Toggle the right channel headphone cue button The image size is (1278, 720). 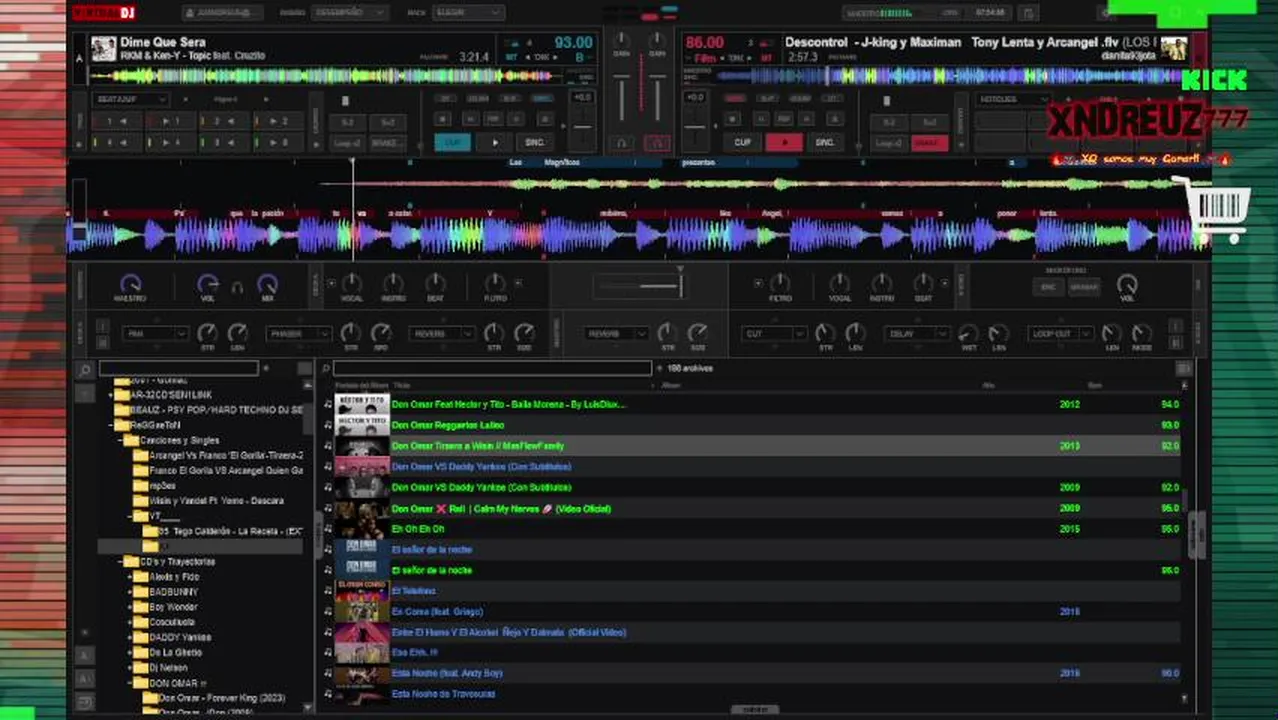click(x=657, y=143)
